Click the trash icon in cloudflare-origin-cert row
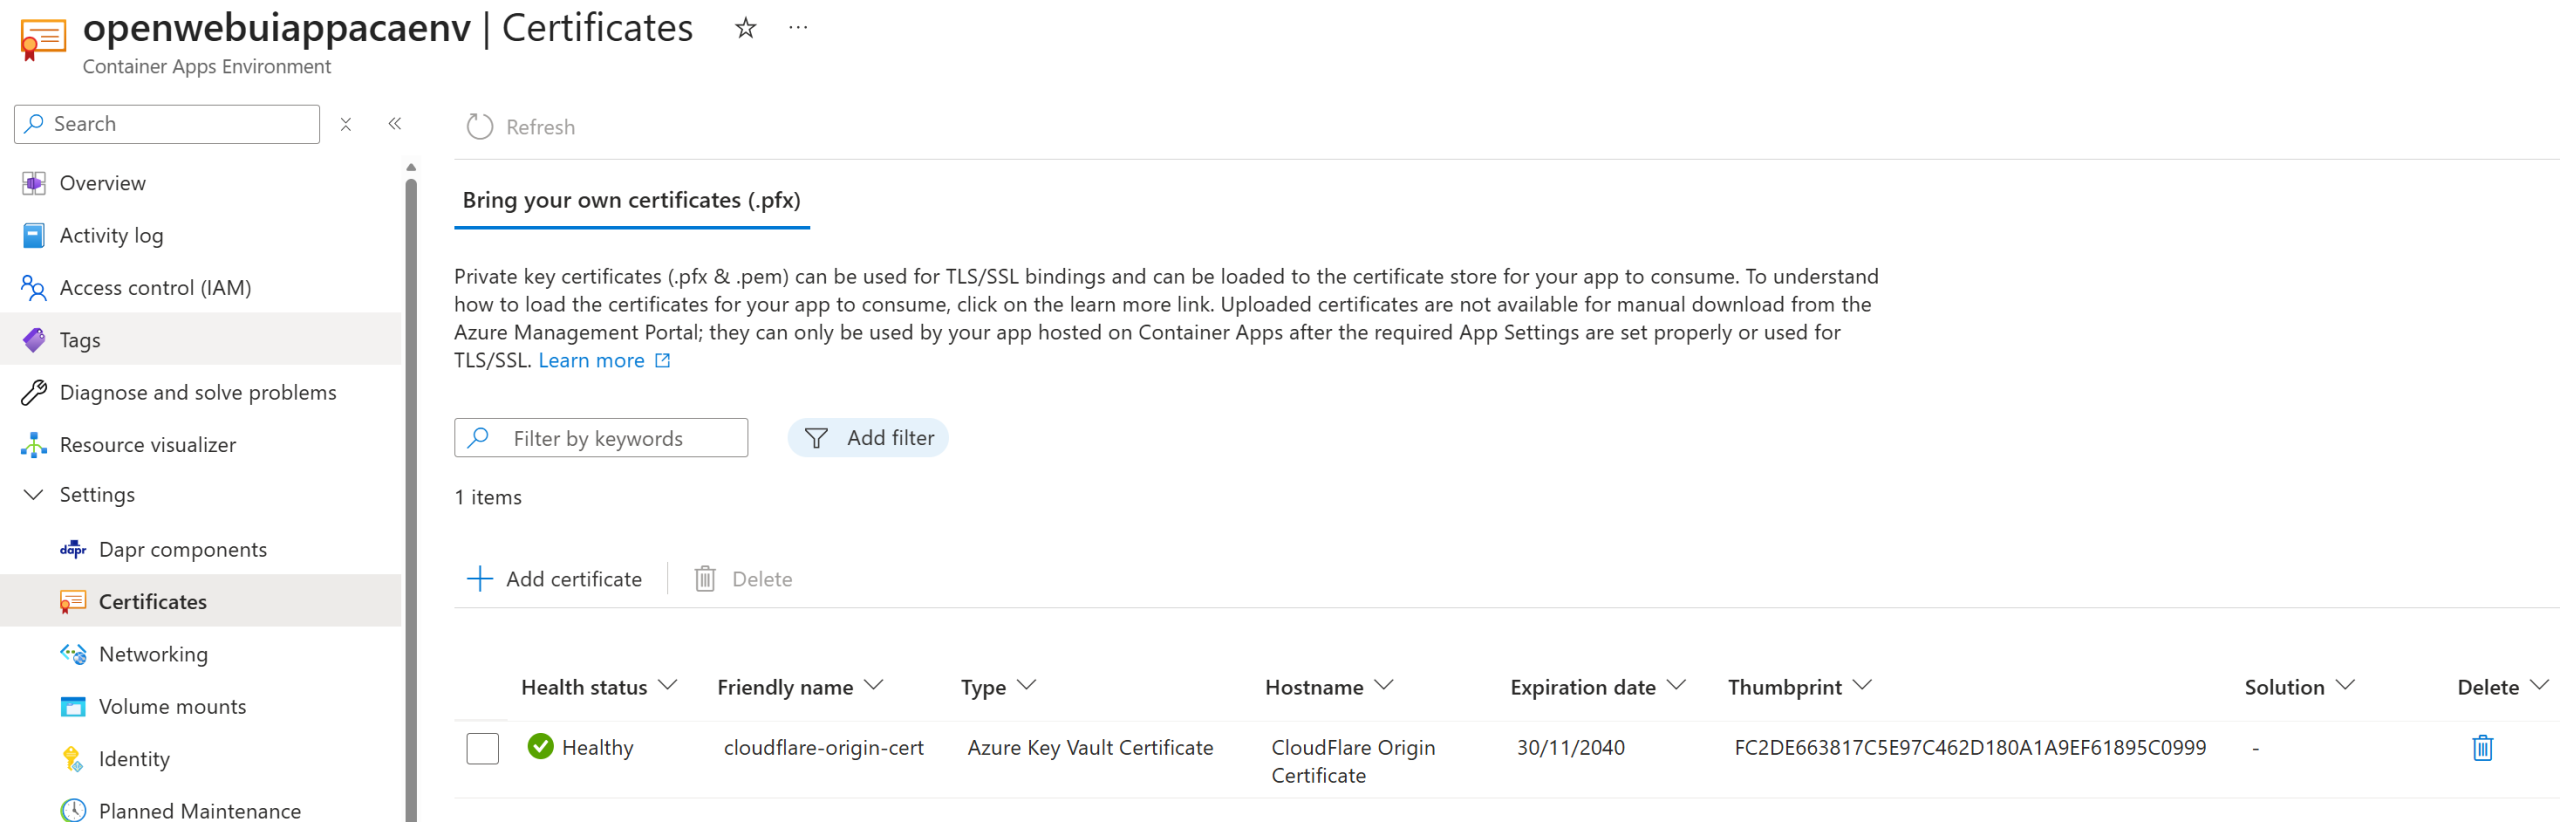The width and height of the screenshot is (2560, 822). pyautogui.click(x=2481, y=748)
